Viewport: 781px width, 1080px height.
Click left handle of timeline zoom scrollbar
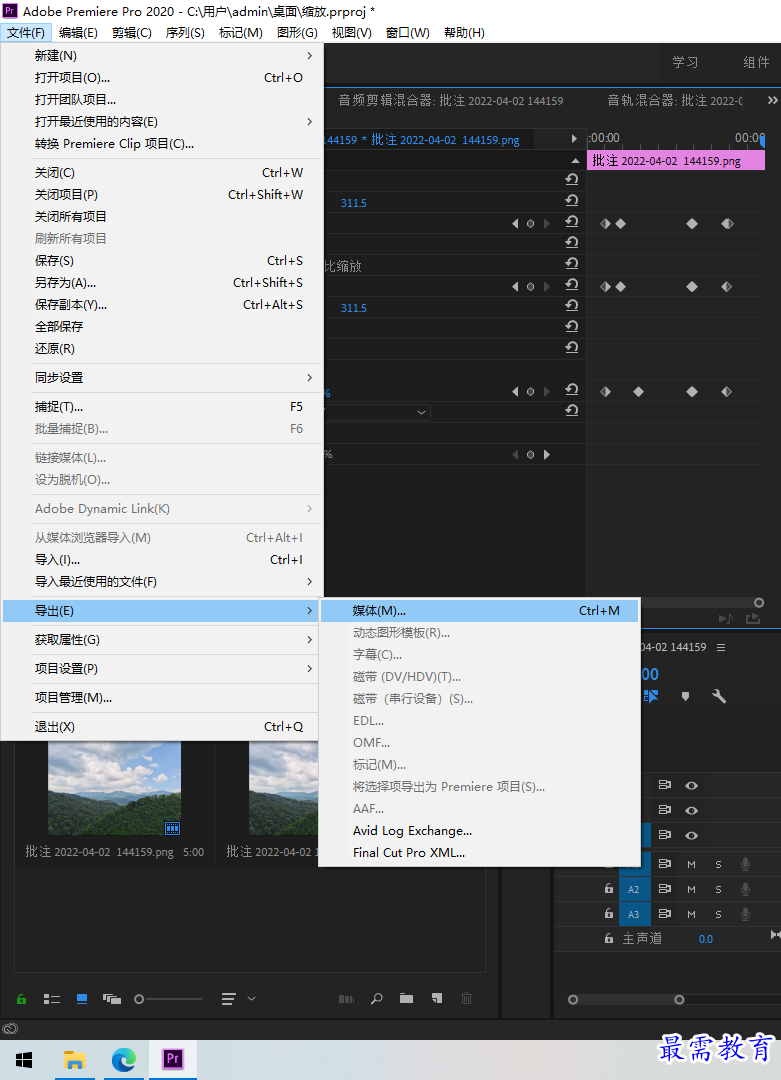pyautogui.click(x=572, y=999)
